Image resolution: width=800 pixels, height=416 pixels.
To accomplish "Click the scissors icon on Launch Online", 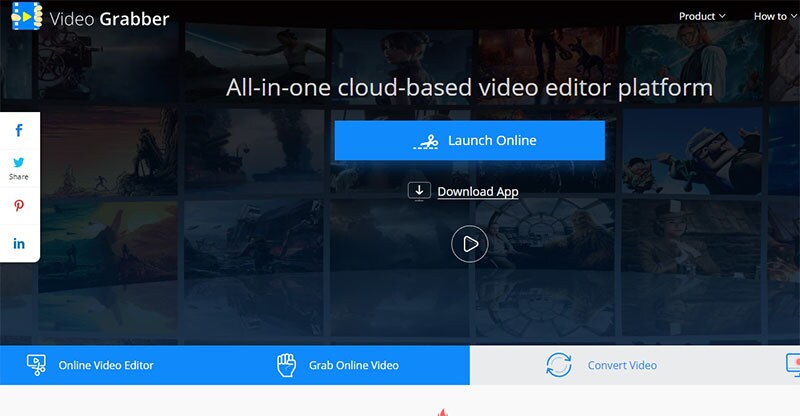I will (426, 141).
